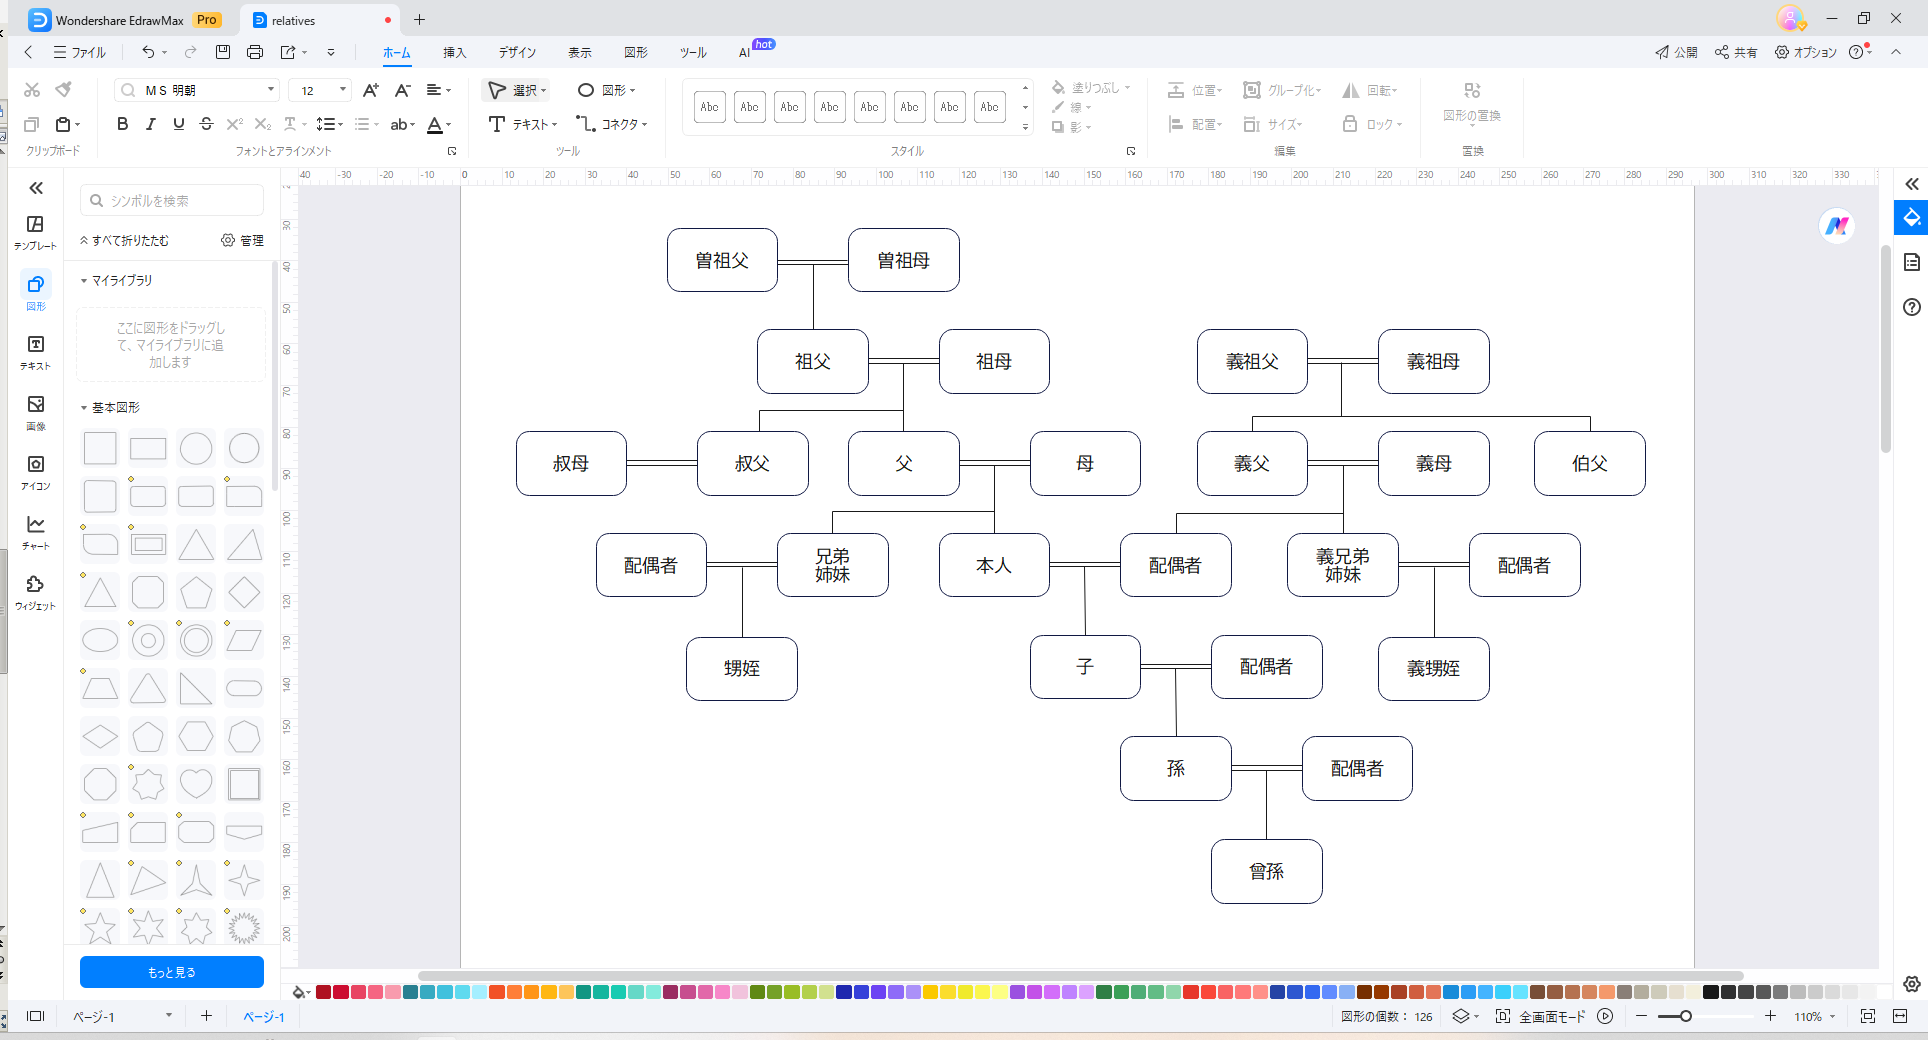The width and height of the screenshot is (1928, 1040).
Task: Open the Widgets sidebar panel
Action: click(x=35, y=591)
